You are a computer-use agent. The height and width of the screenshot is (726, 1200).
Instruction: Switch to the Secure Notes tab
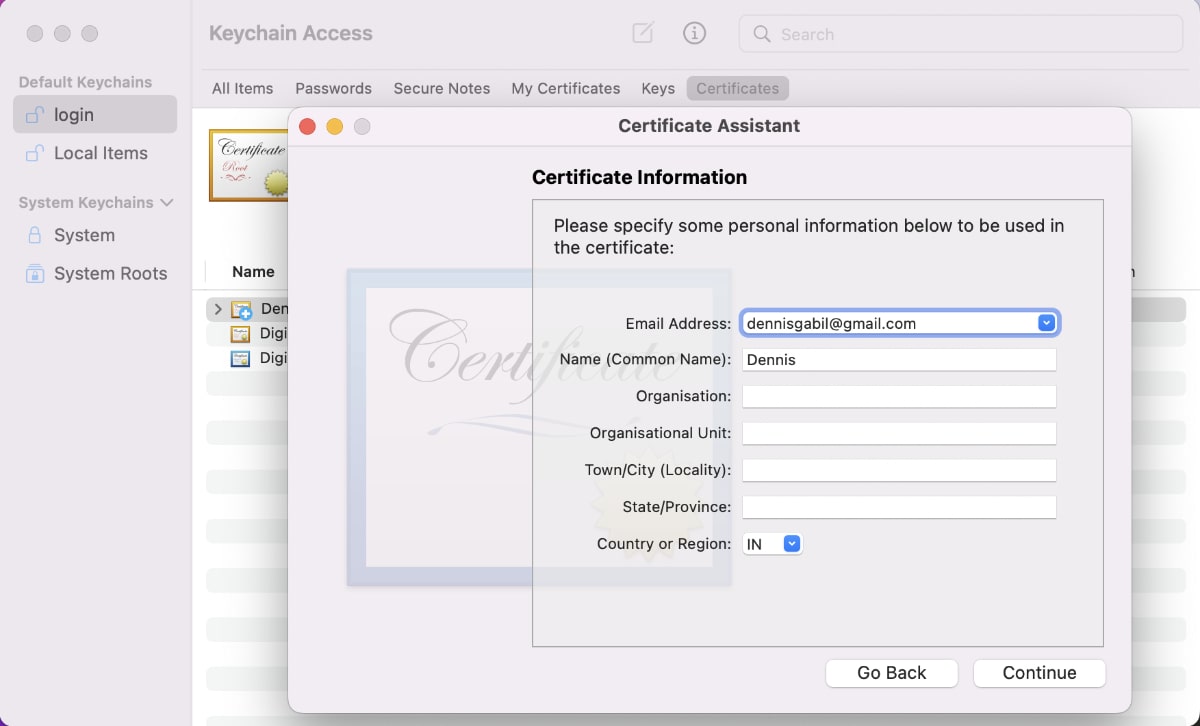coord(441,88)
